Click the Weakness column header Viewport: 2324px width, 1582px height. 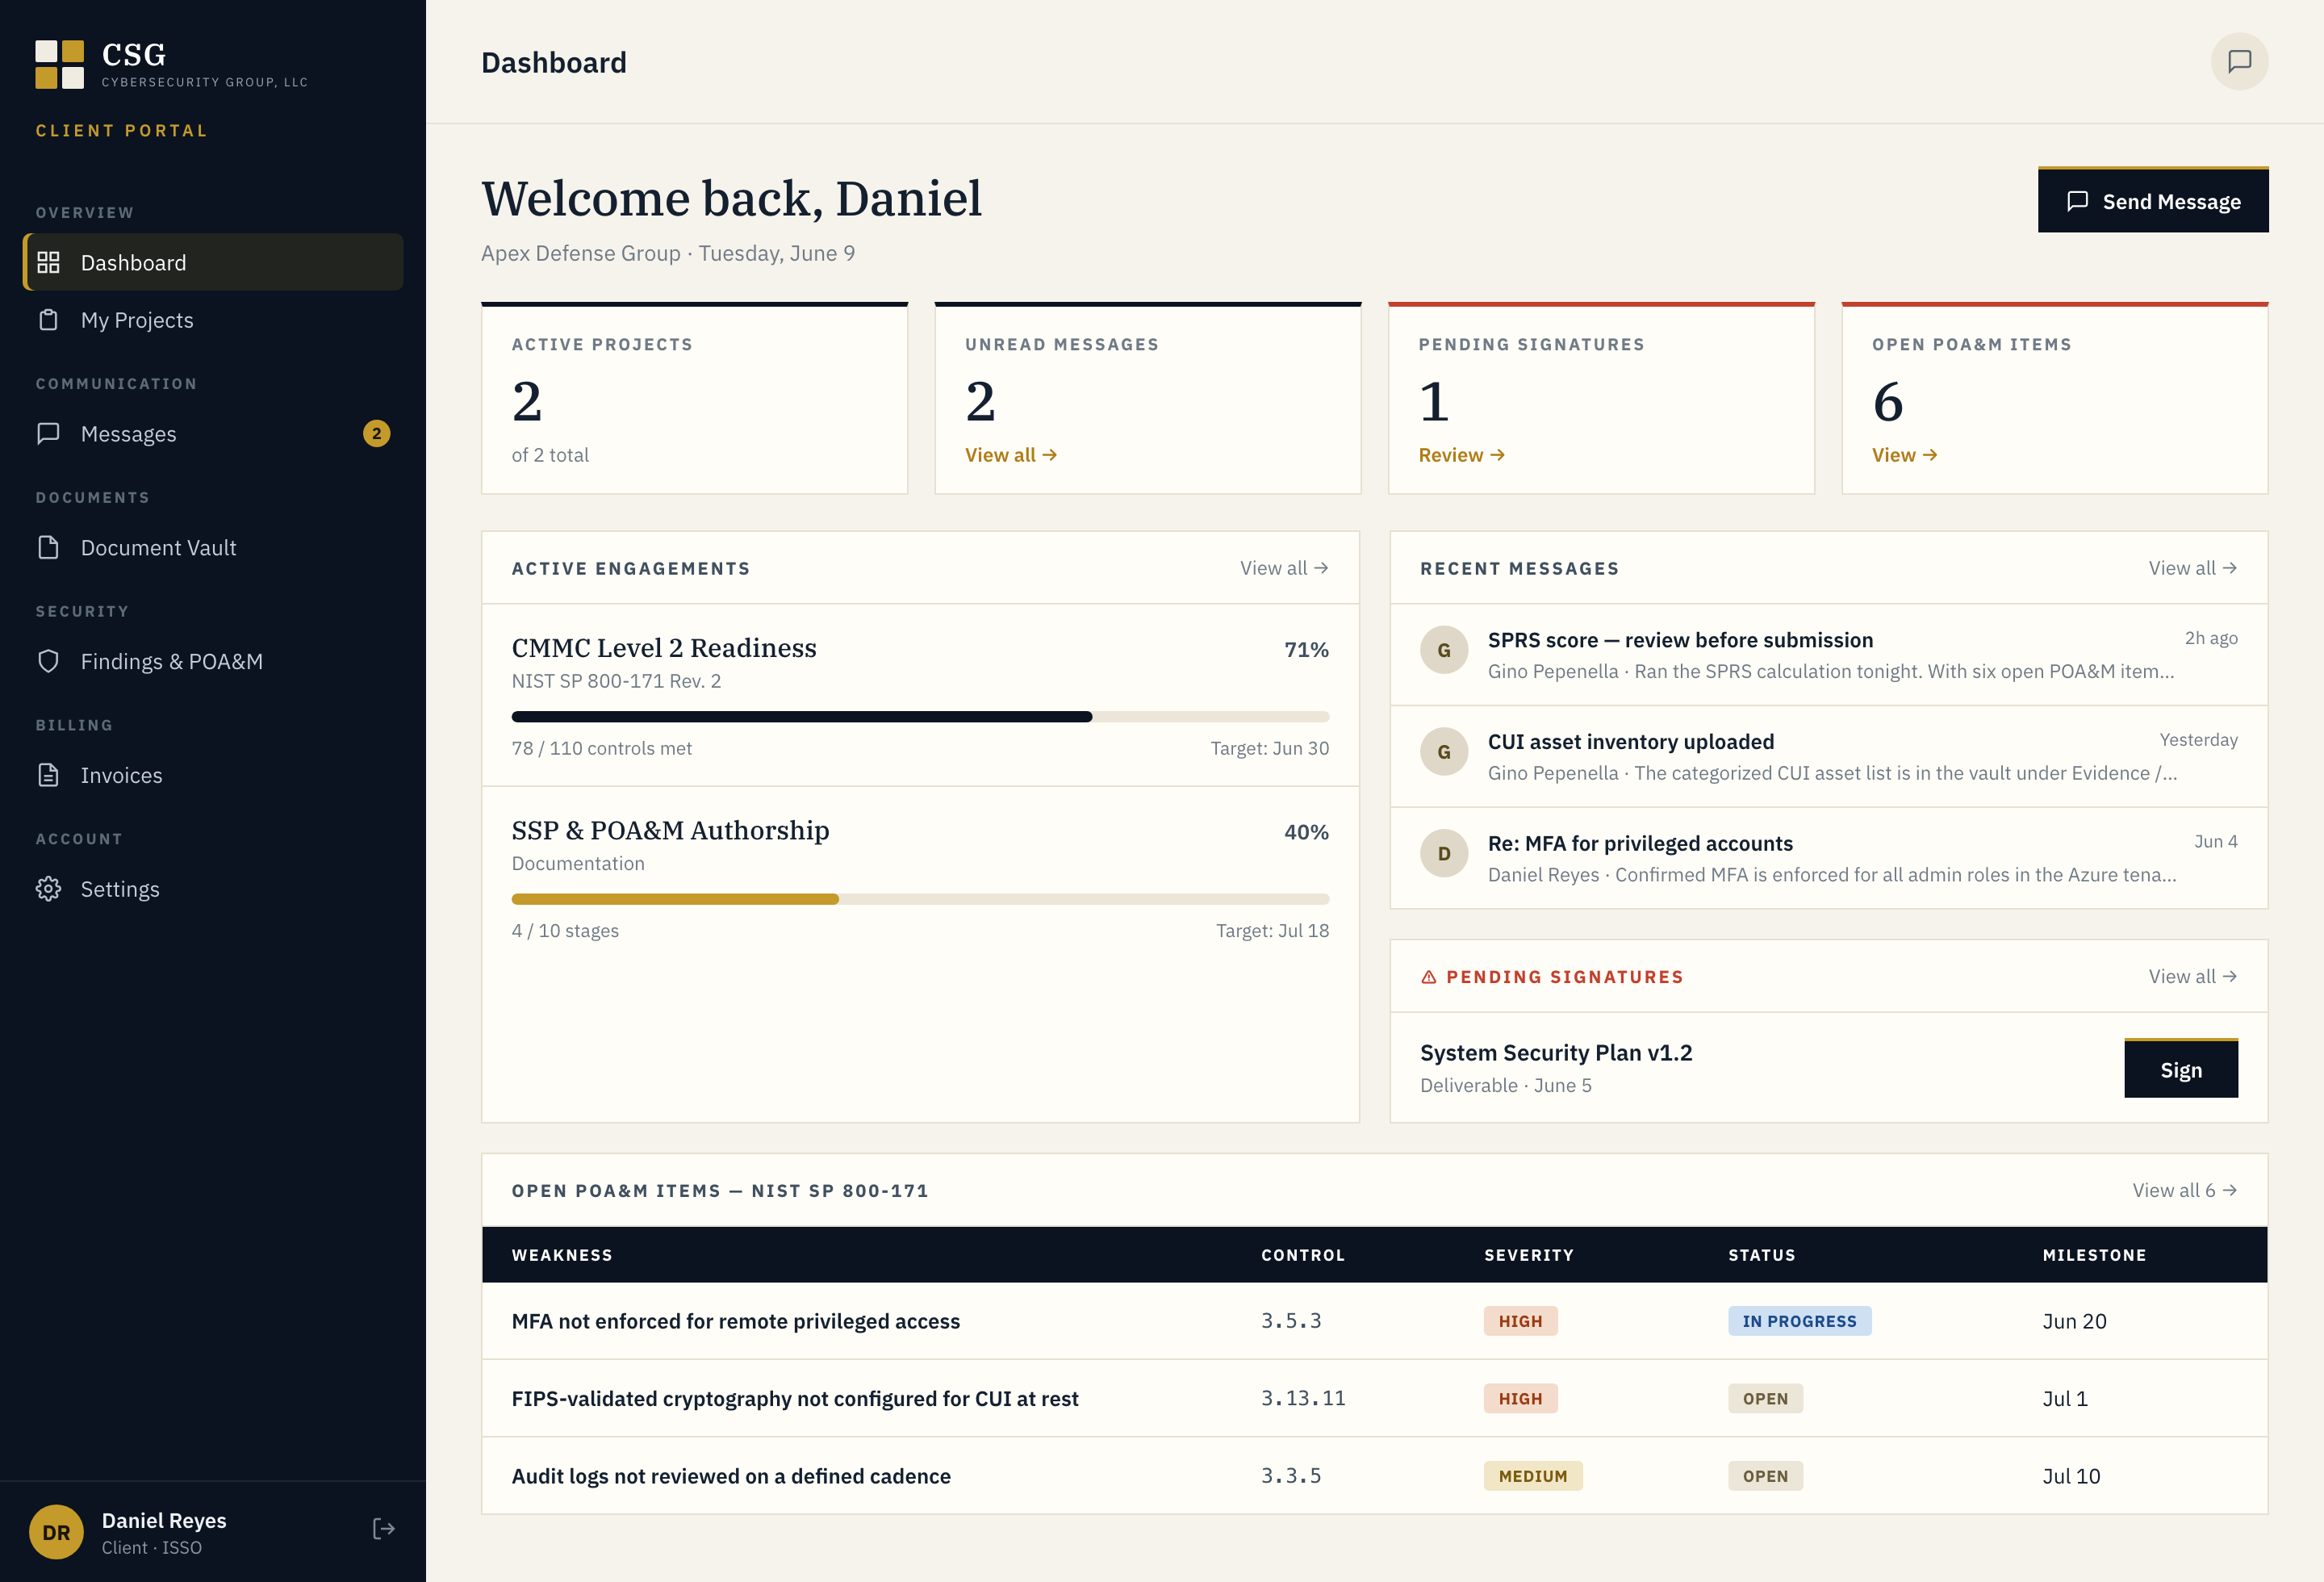point(562,1255)
